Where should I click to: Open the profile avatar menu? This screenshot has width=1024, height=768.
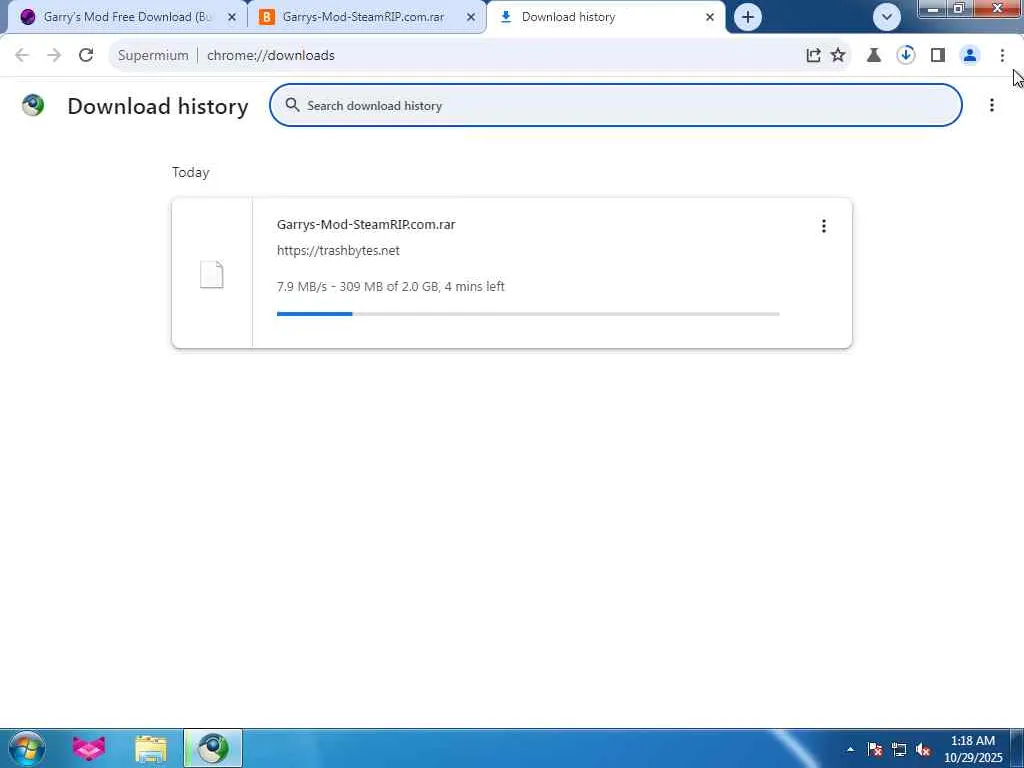(970, 56)
